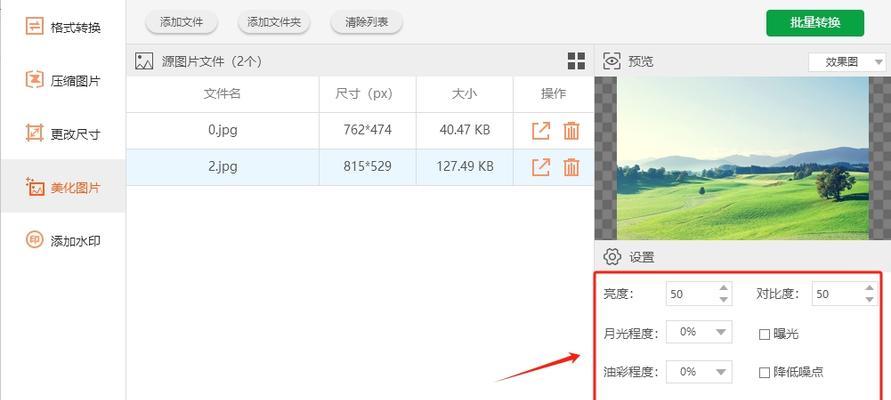Switch to 压缩图片 in the sidebar
This screenshot has width=891, height=400.
[63, 80]
